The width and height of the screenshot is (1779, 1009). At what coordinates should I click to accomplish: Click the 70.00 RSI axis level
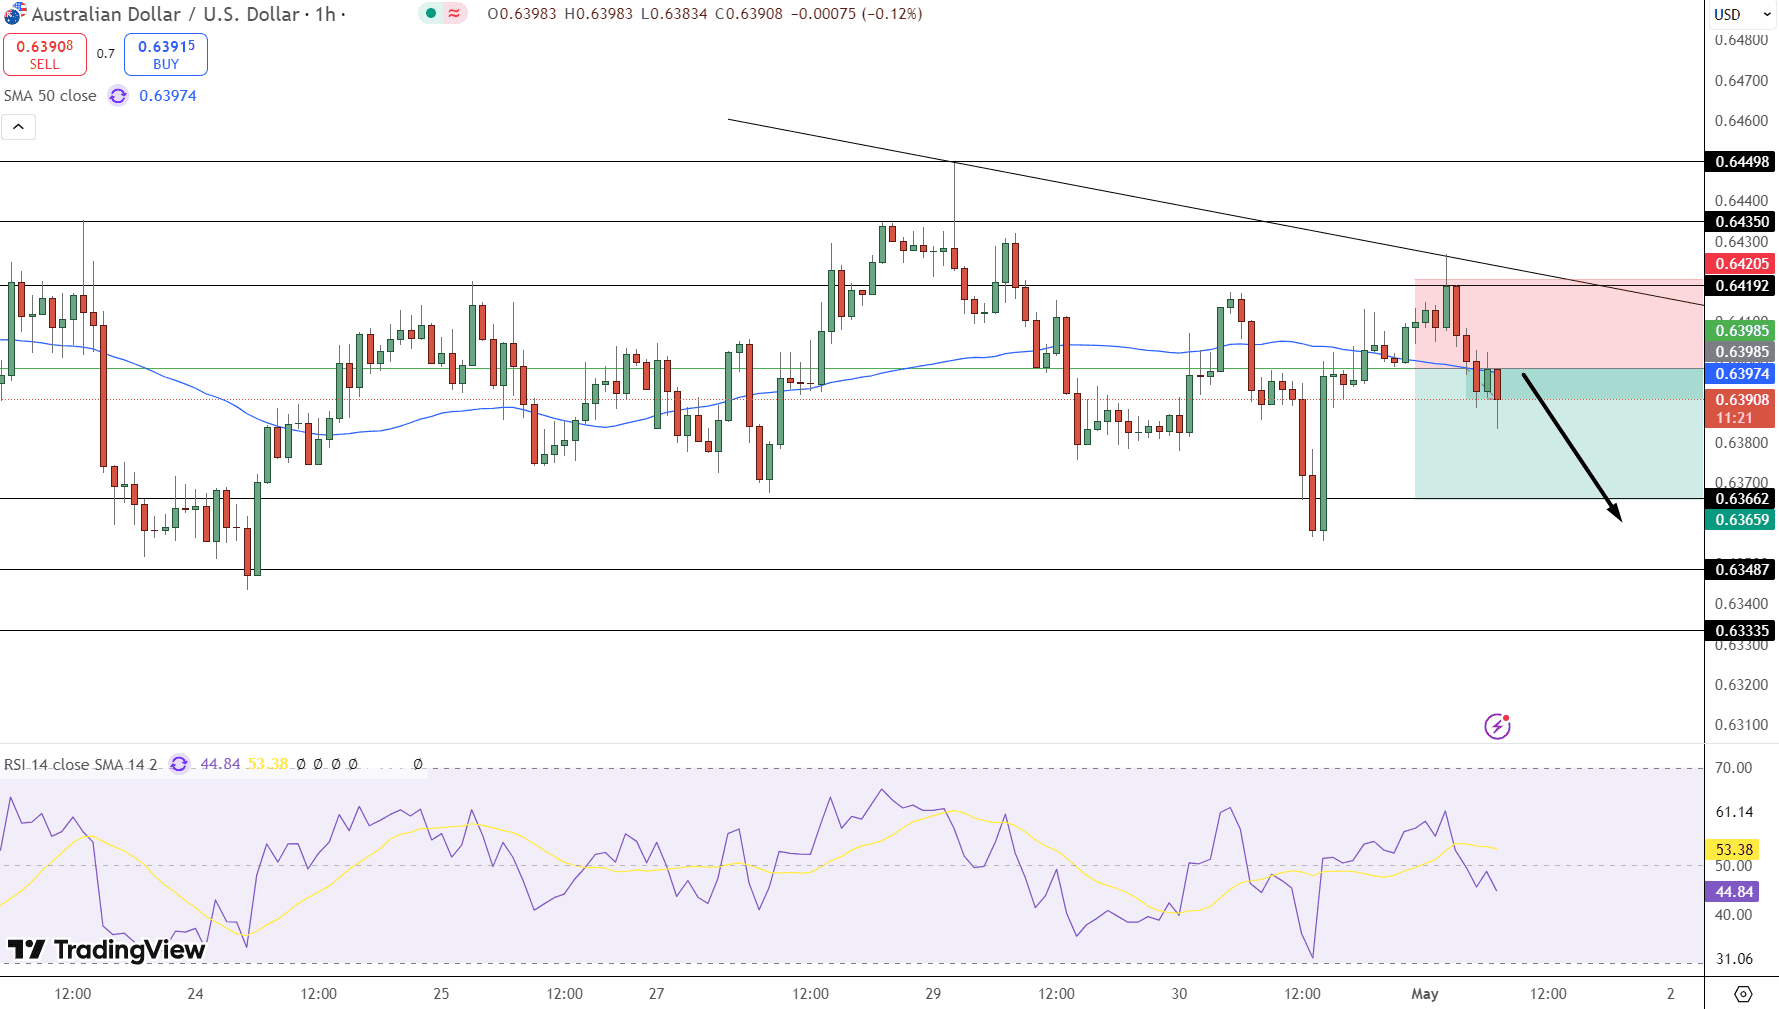[x=1733, y=768]
